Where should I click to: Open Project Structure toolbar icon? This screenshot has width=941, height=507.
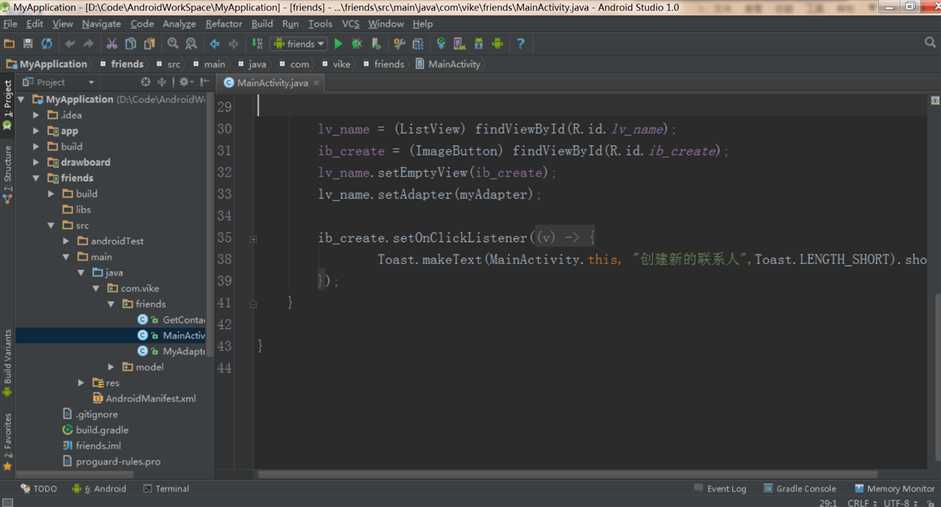point(418,43)
